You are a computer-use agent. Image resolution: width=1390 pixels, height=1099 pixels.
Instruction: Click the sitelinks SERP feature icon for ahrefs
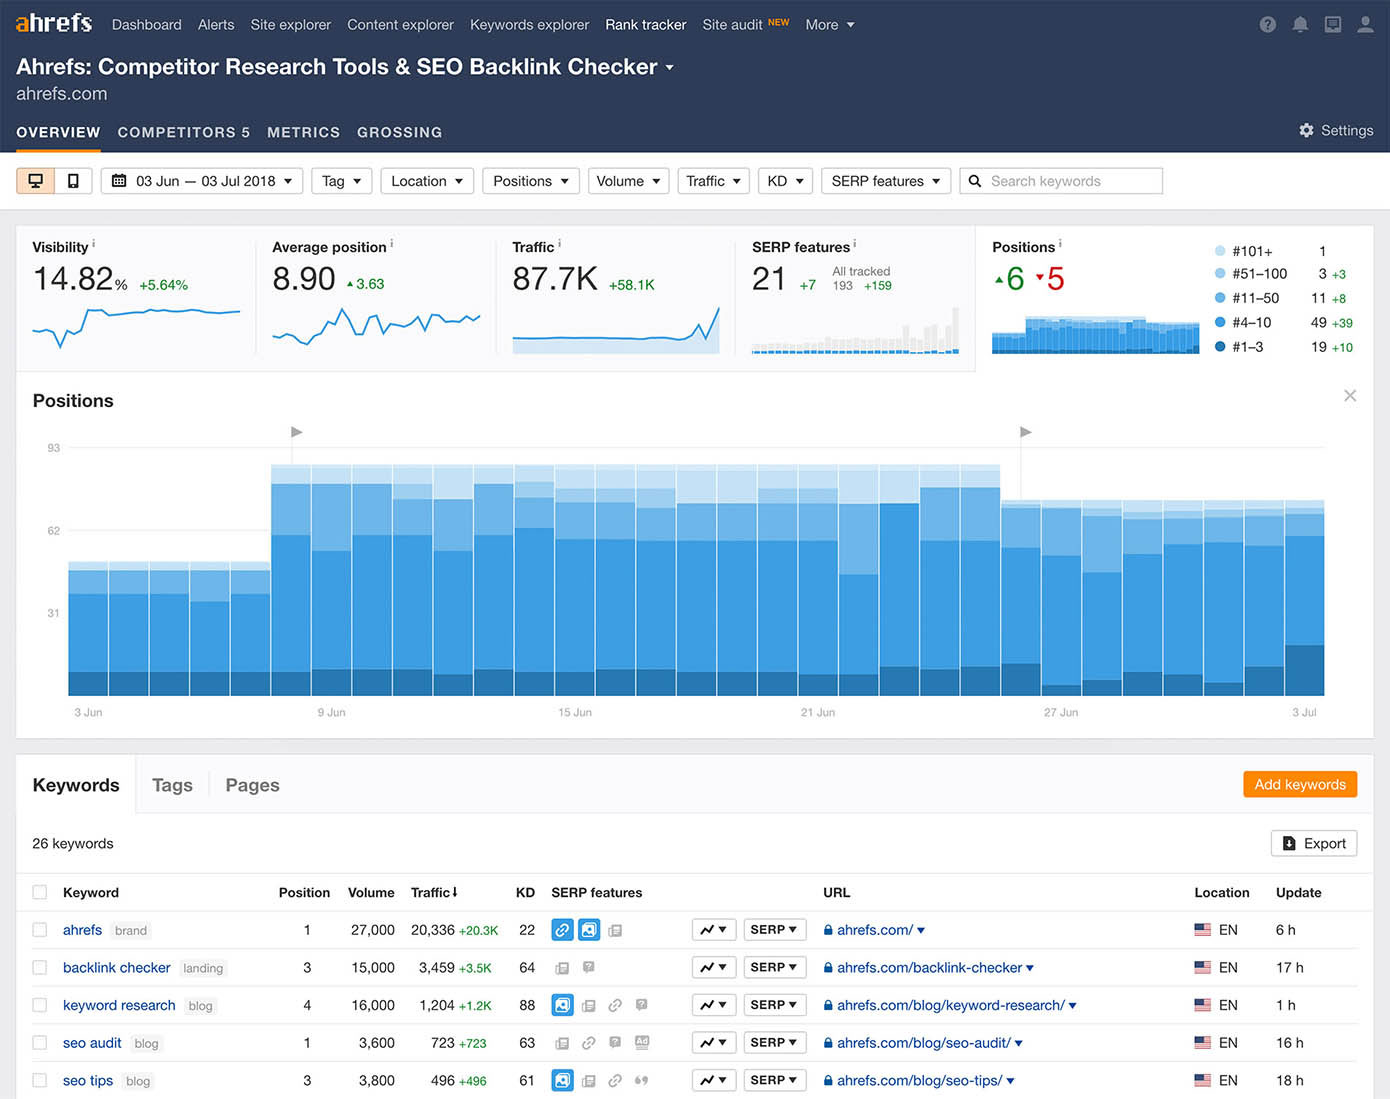[562, 929]
